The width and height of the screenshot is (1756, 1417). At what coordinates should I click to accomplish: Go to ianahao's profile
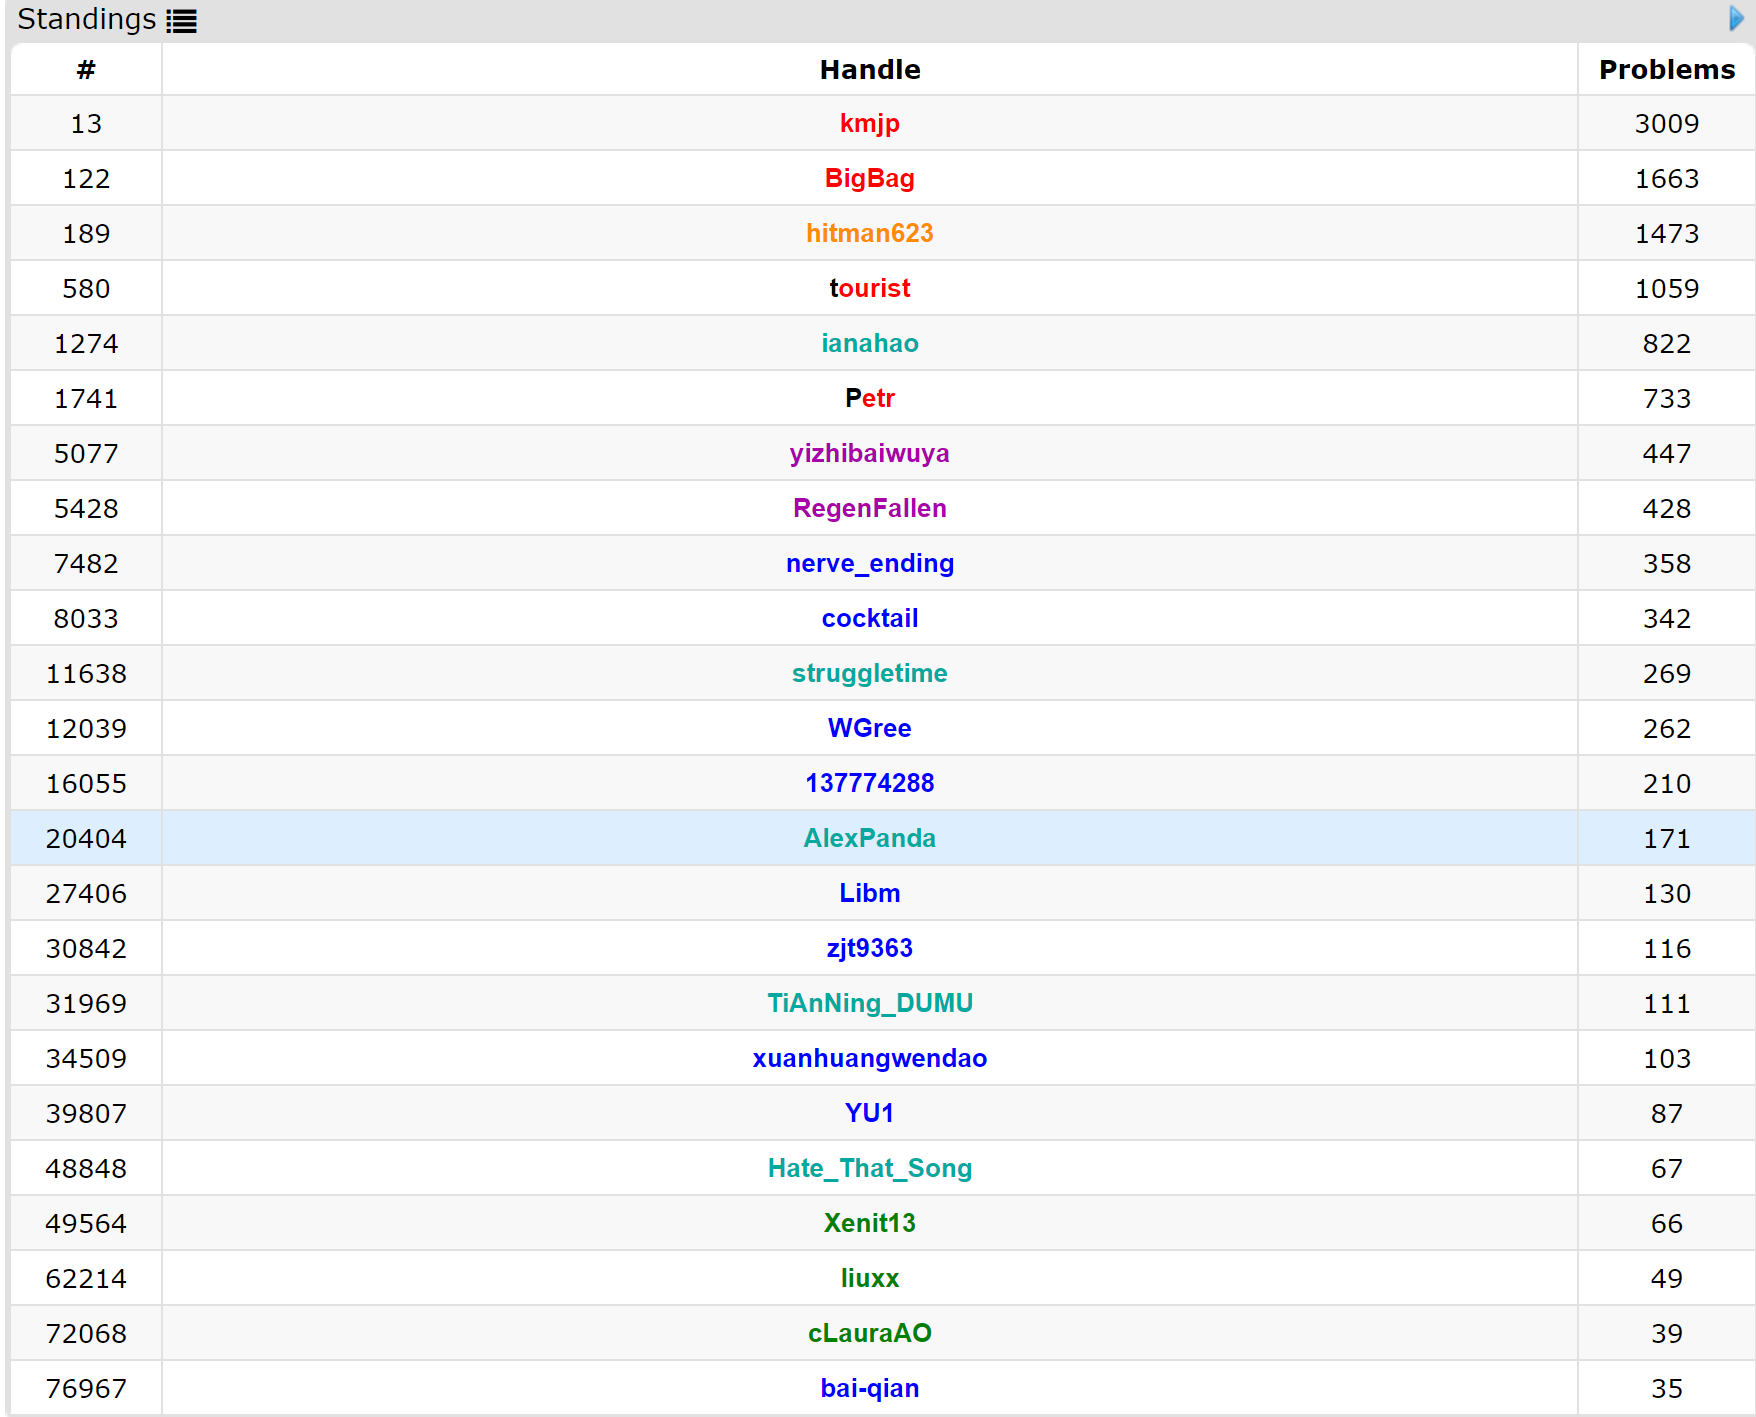click(869, 344)
